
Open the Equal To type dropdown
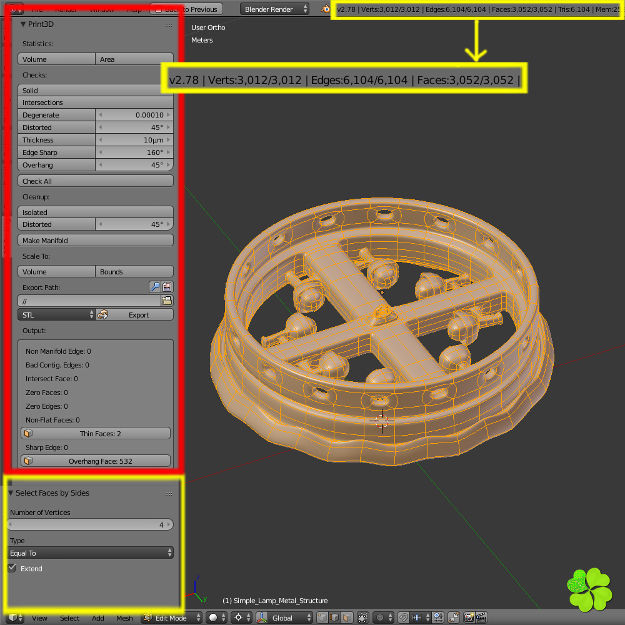pos(91,553)
